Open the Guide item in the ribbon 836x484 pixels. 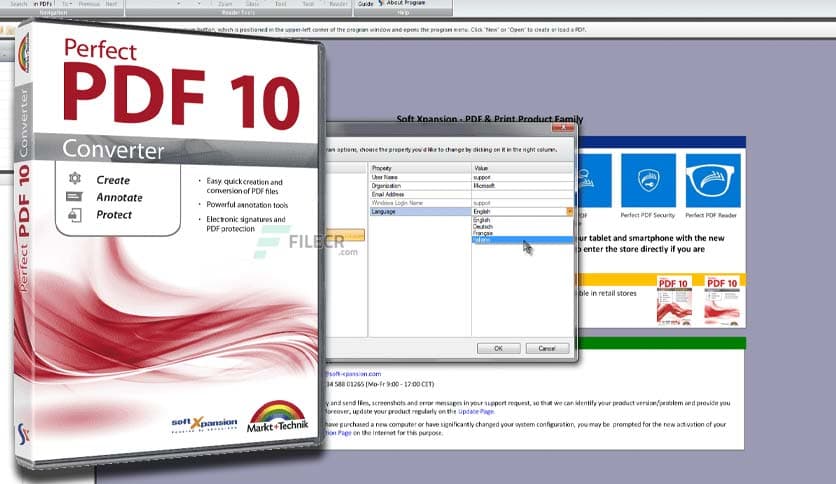click(x=365, y=3)
